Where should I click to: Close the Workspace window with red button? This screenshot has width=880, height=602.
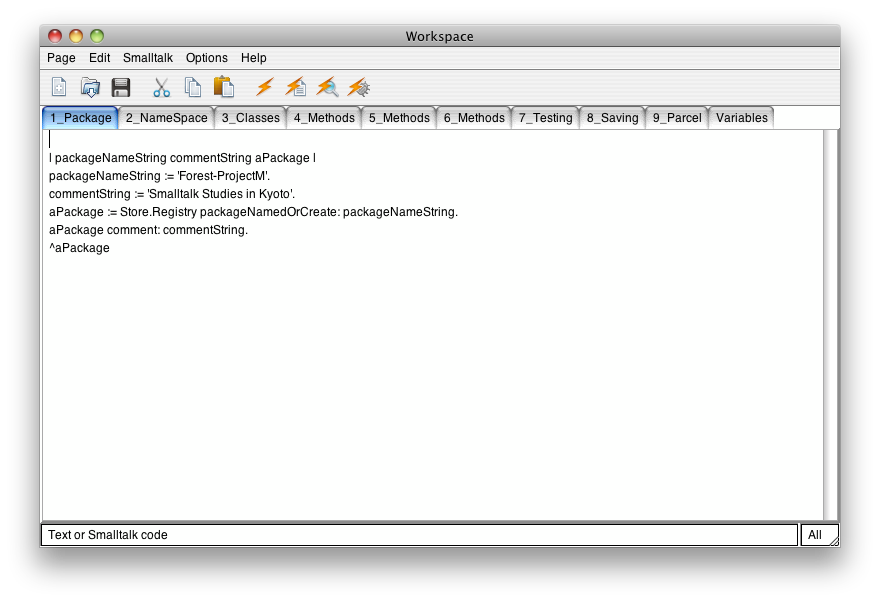click(x=55, y=36)
